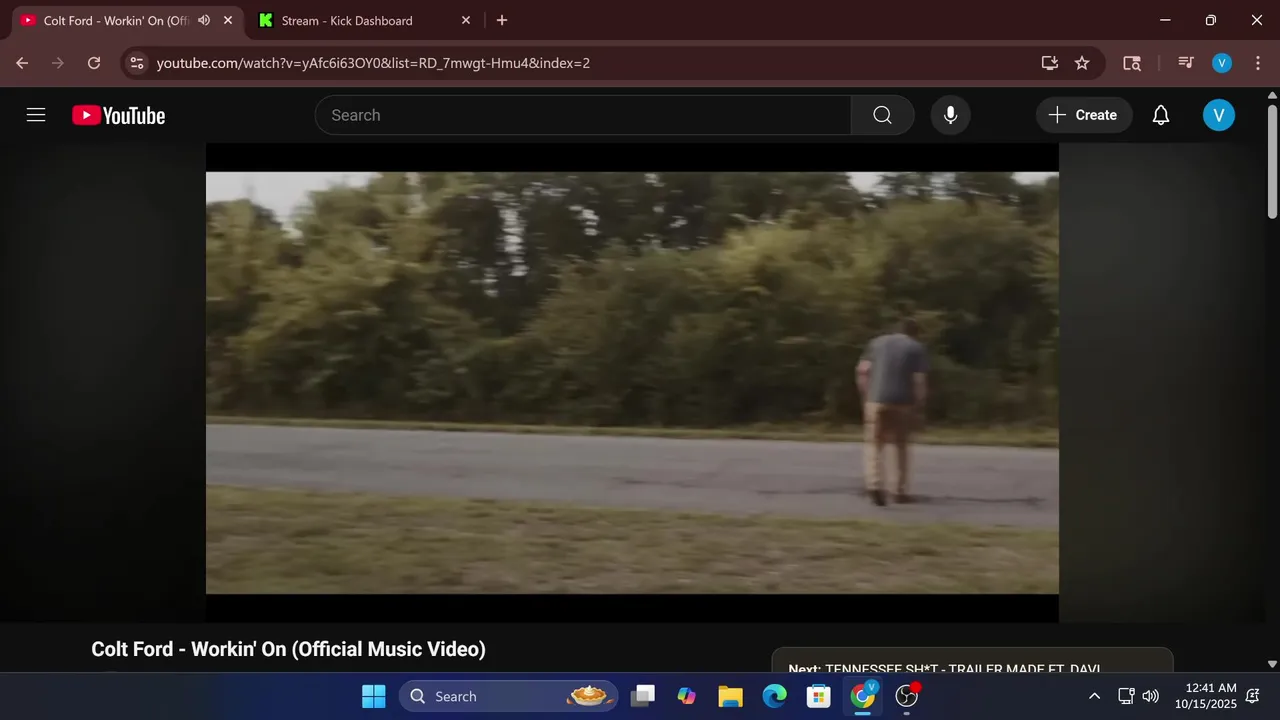Open the clock showing 12:41 AM
Screen dimensions: 1280x720
(1205, 696)
